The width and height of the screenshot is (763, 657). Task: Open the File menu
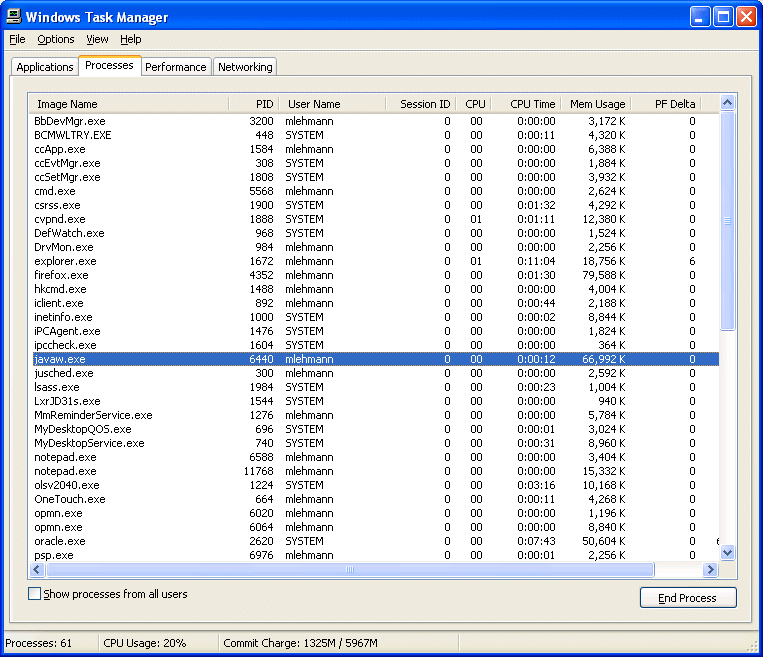click(x=17, y=39)
